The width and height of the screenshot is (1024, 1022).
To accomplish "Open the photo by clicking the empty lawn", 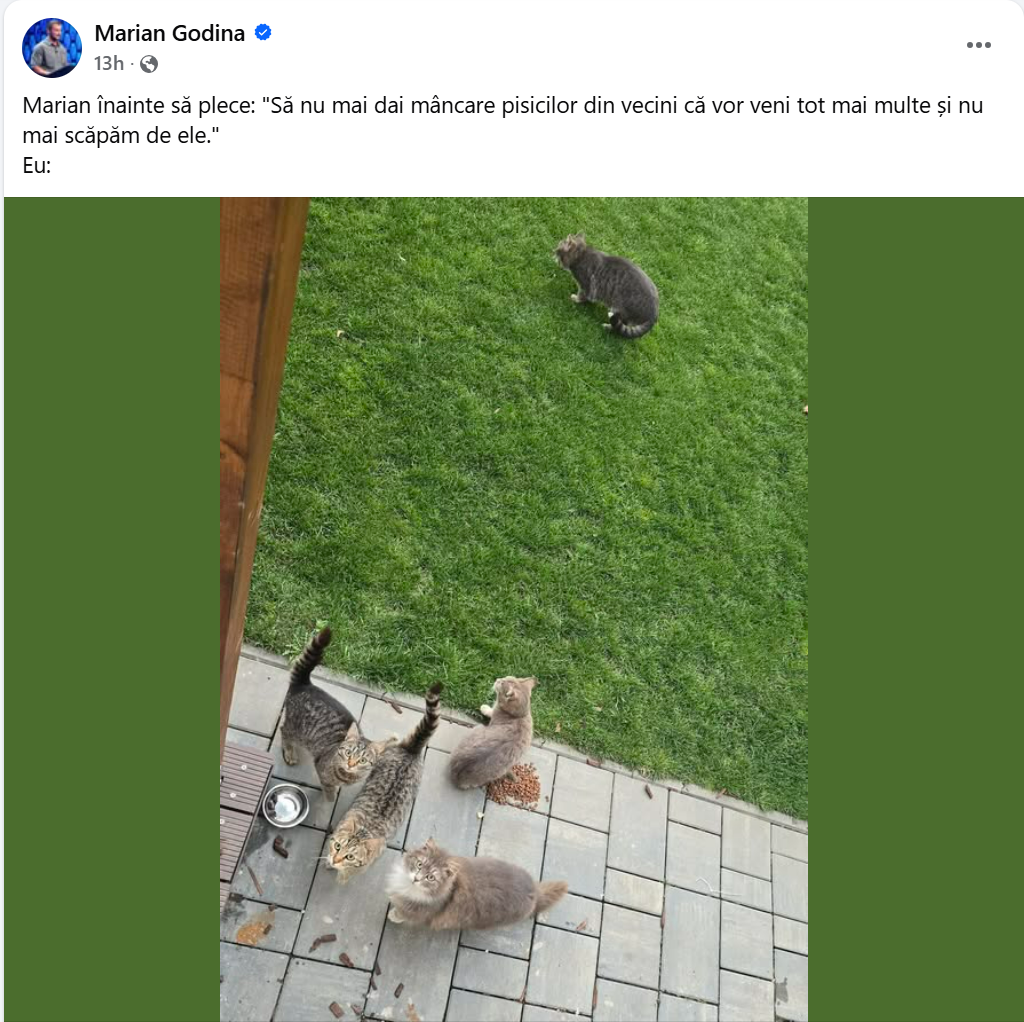I will coord(522,490).
